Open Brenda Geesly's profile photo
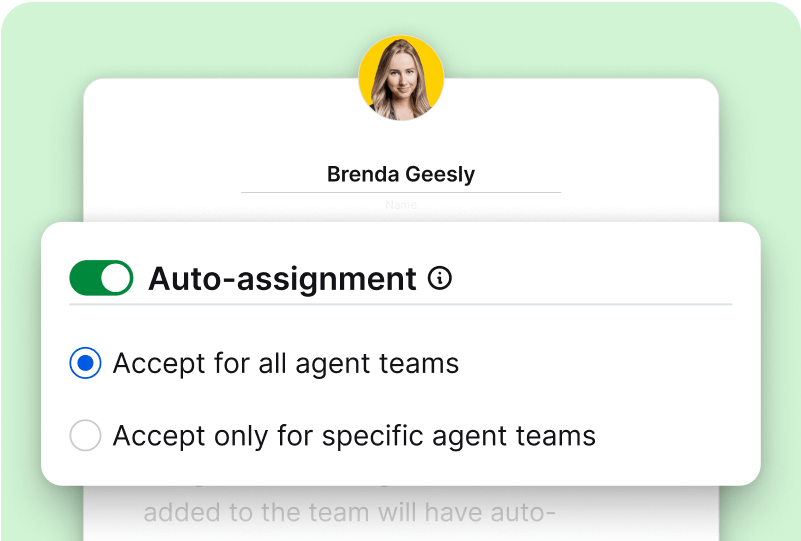Viewport: 801px width, 541px height. coord(401,79)
